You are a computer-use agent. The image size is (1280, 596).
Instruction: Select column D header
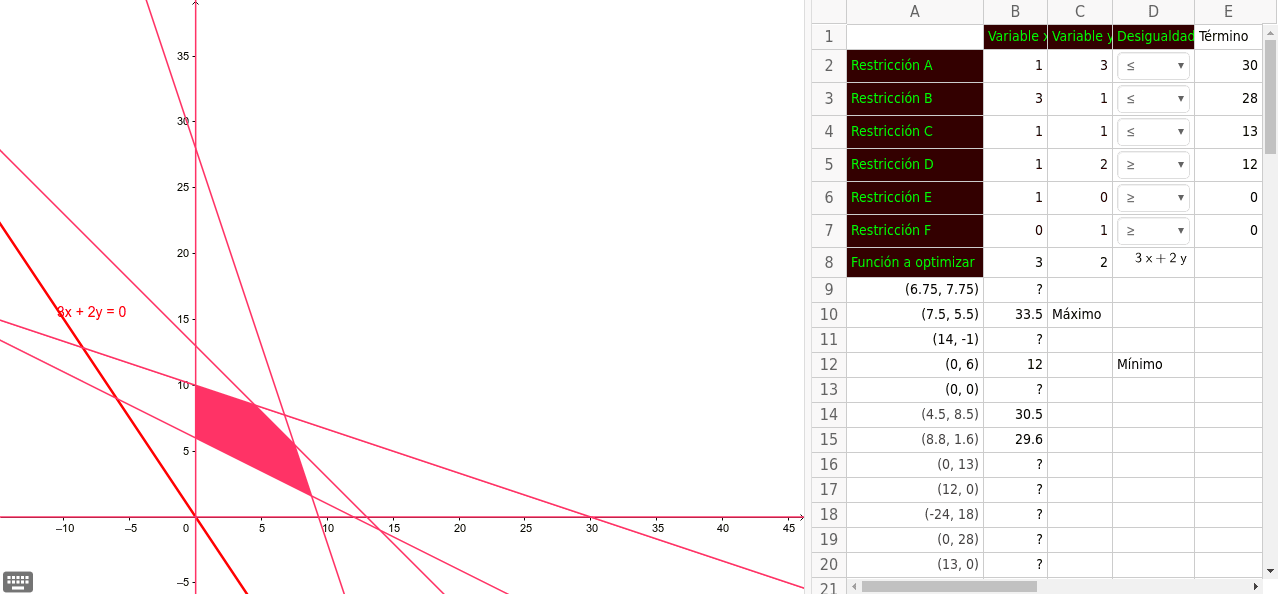1153,12
